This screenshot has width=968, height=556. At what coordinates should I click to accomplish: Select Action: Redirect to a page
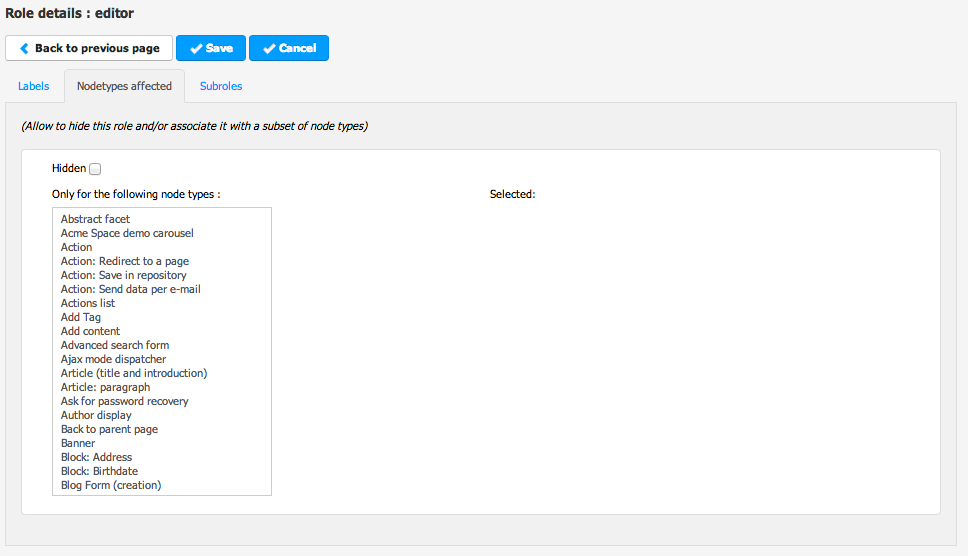124,261
